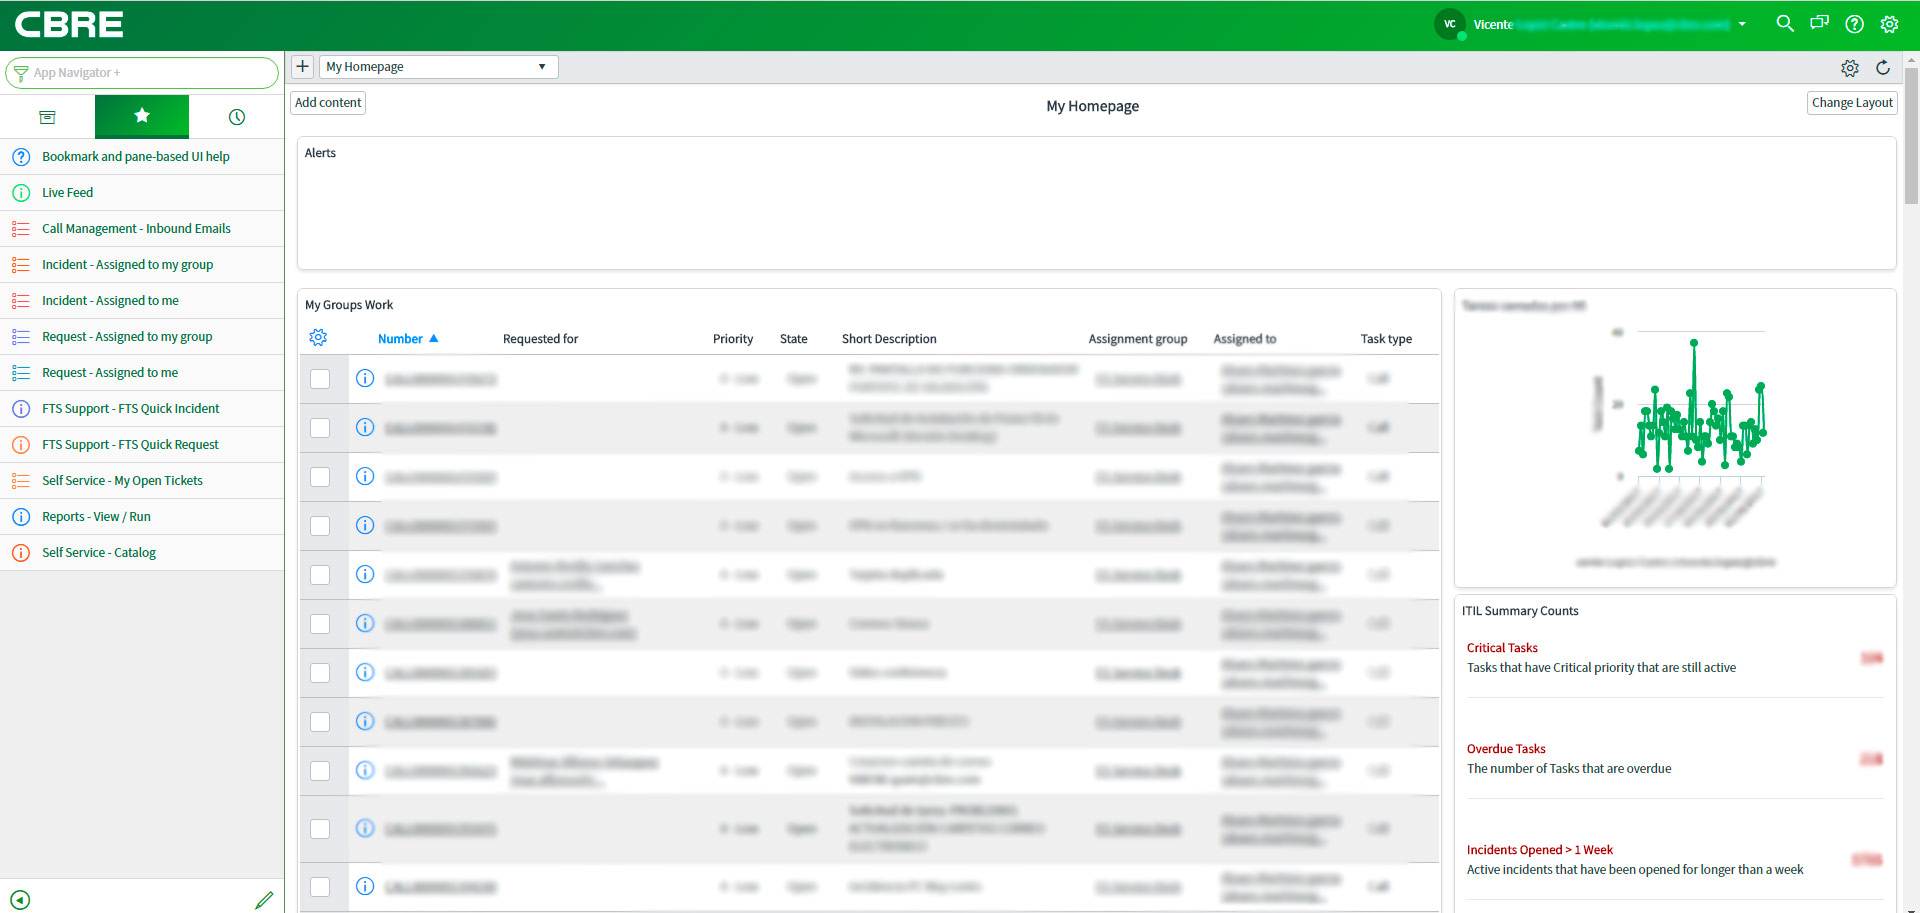Expand the user profile menu arrow
1920x913 pixels.
click(x=1742, y=24)
